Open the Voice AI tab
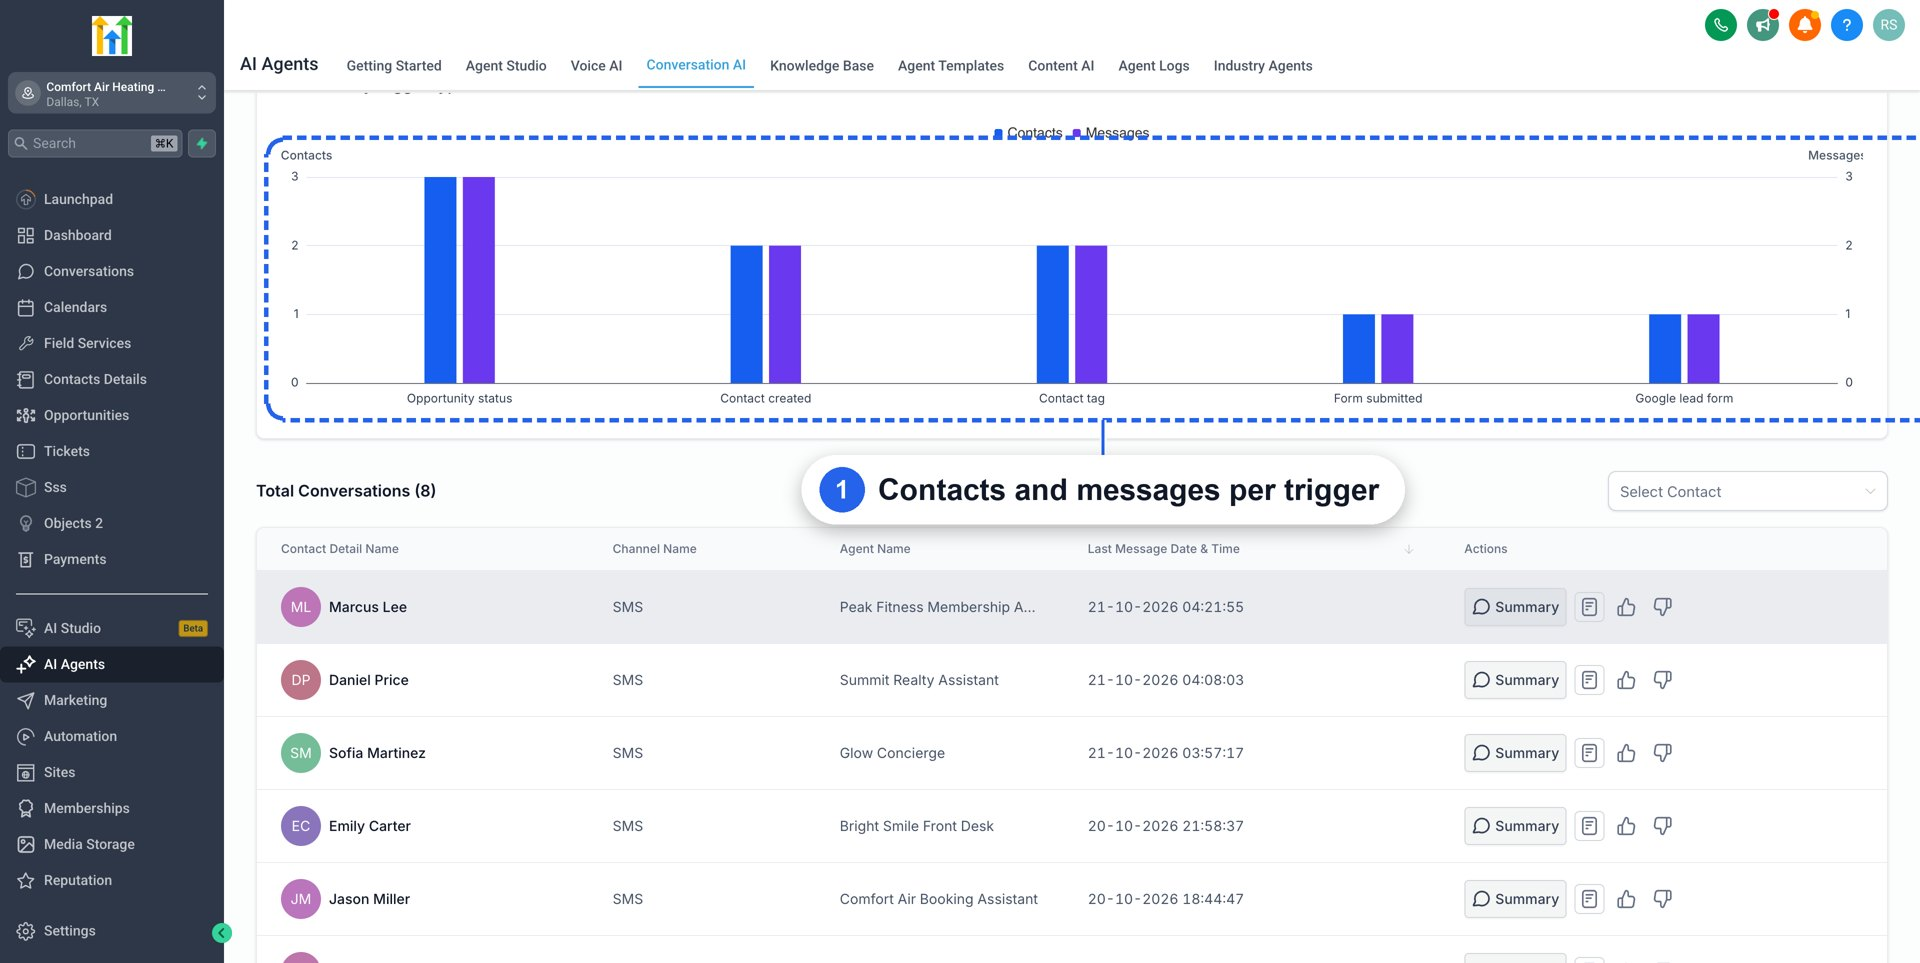The image size is (1920, 963). (x=596, y=66)
